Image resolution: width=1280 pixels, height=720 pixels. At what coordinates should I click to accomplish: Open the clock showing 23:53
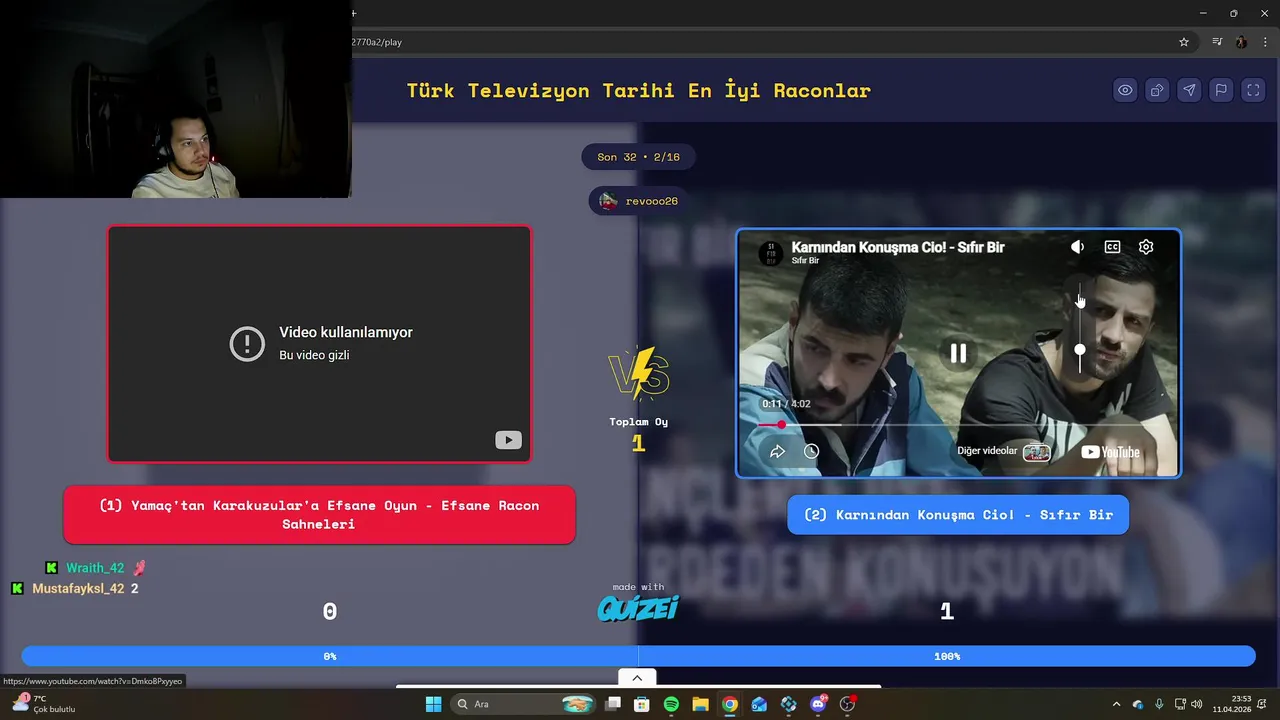[1232, 704]
